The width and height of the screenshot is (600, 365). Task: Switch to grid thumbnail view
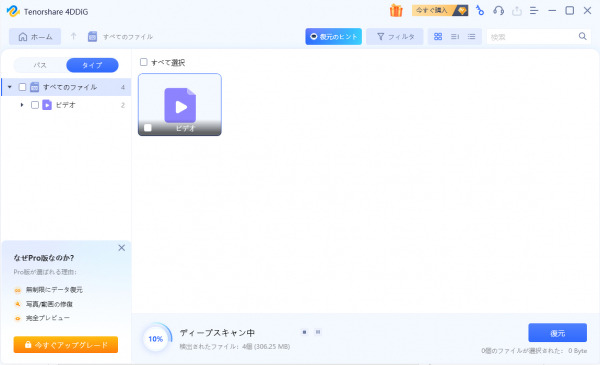(438, 36)
